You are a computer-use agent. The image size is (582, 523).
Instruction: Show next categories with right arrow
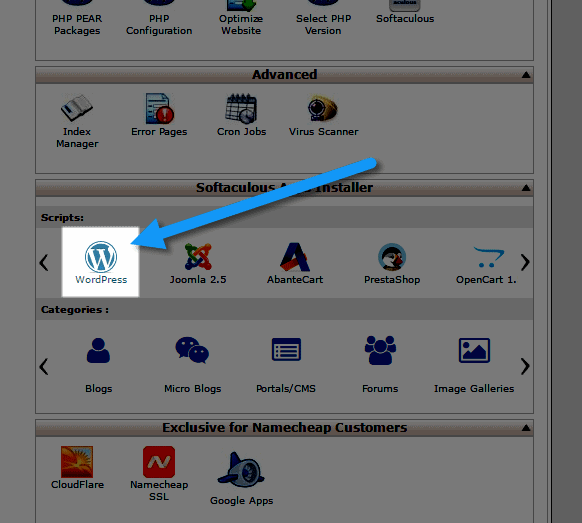525,366
